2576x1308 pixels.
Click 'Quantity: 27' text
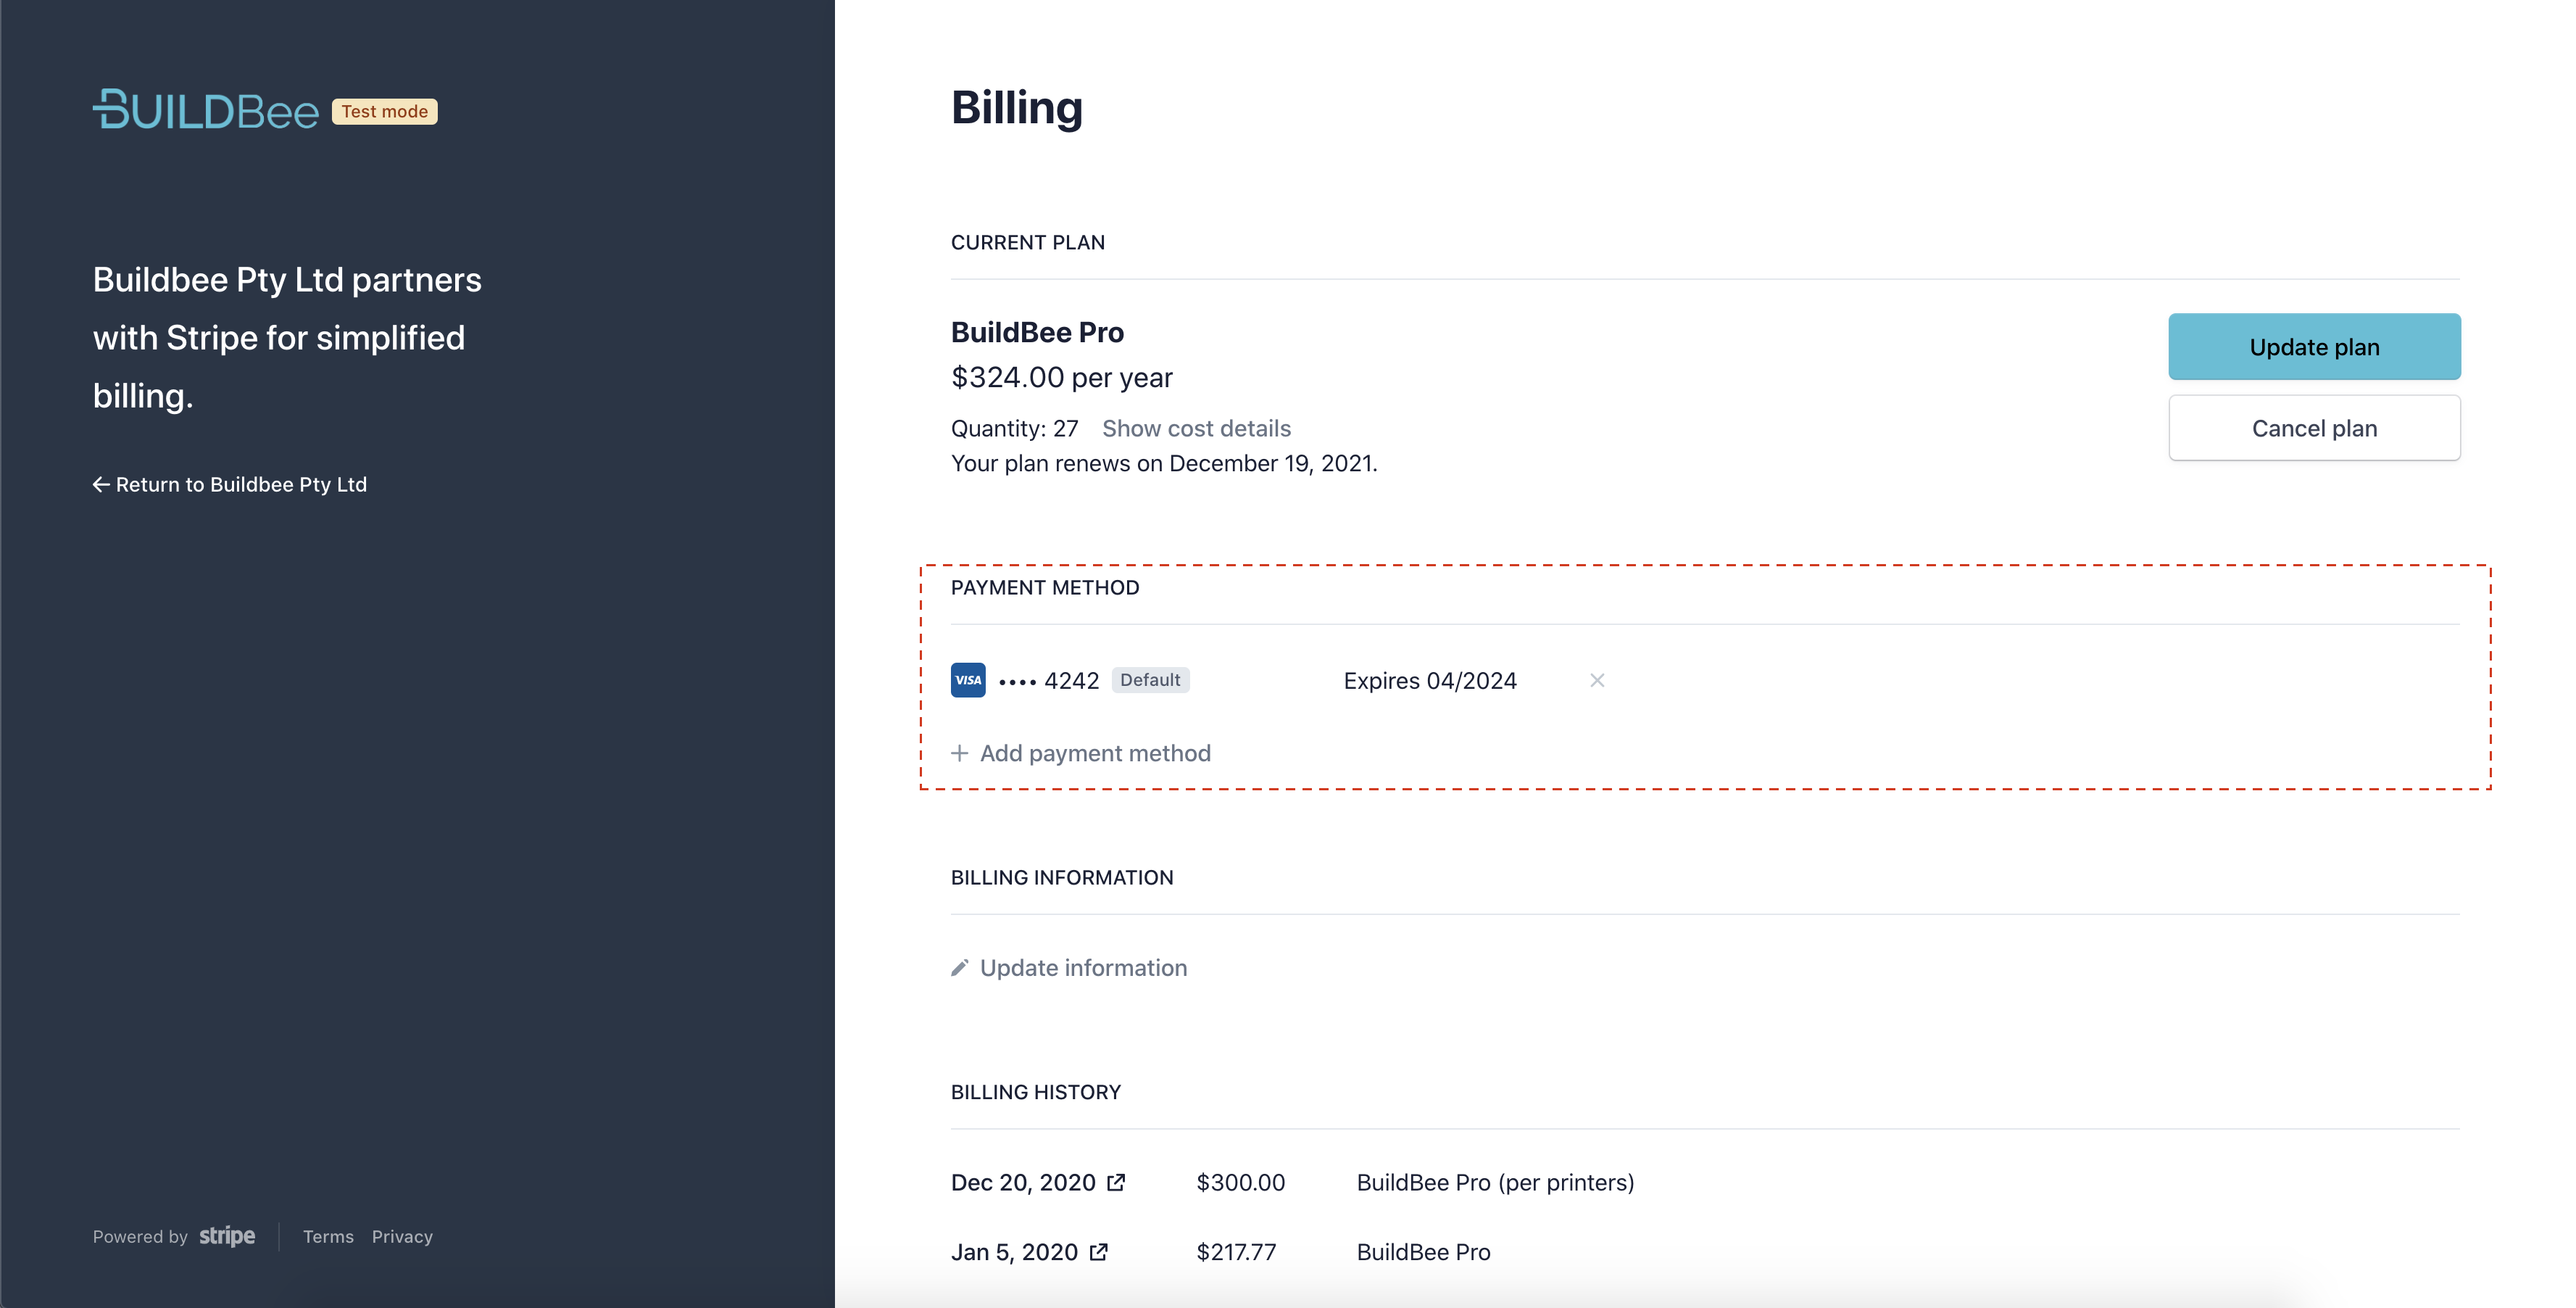(x=1014, y=429)
